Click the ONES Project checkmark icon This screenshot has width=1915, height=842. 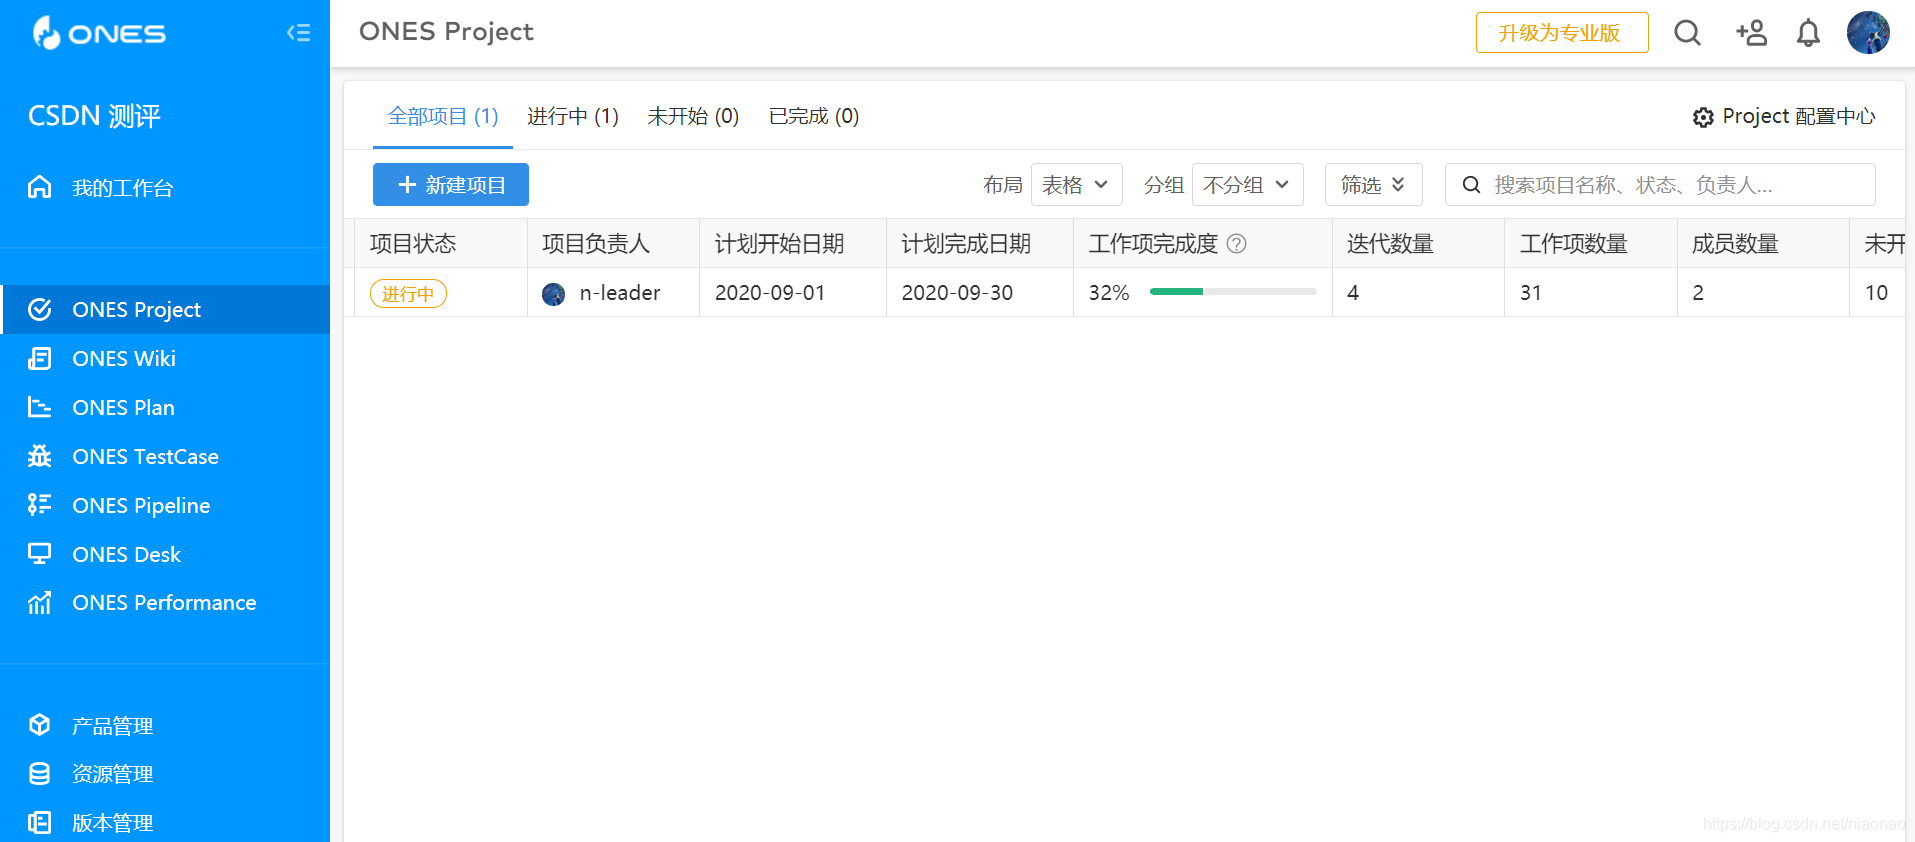click(39, 309)
